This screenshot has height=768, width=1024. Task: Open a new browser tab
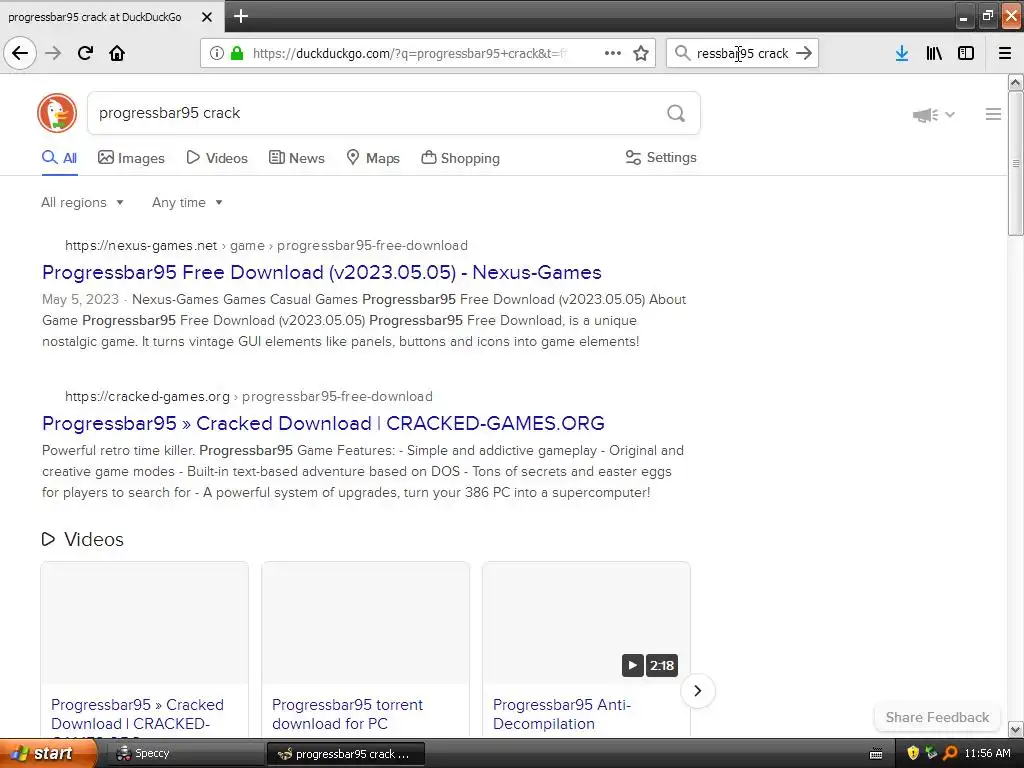coord(241,16)
